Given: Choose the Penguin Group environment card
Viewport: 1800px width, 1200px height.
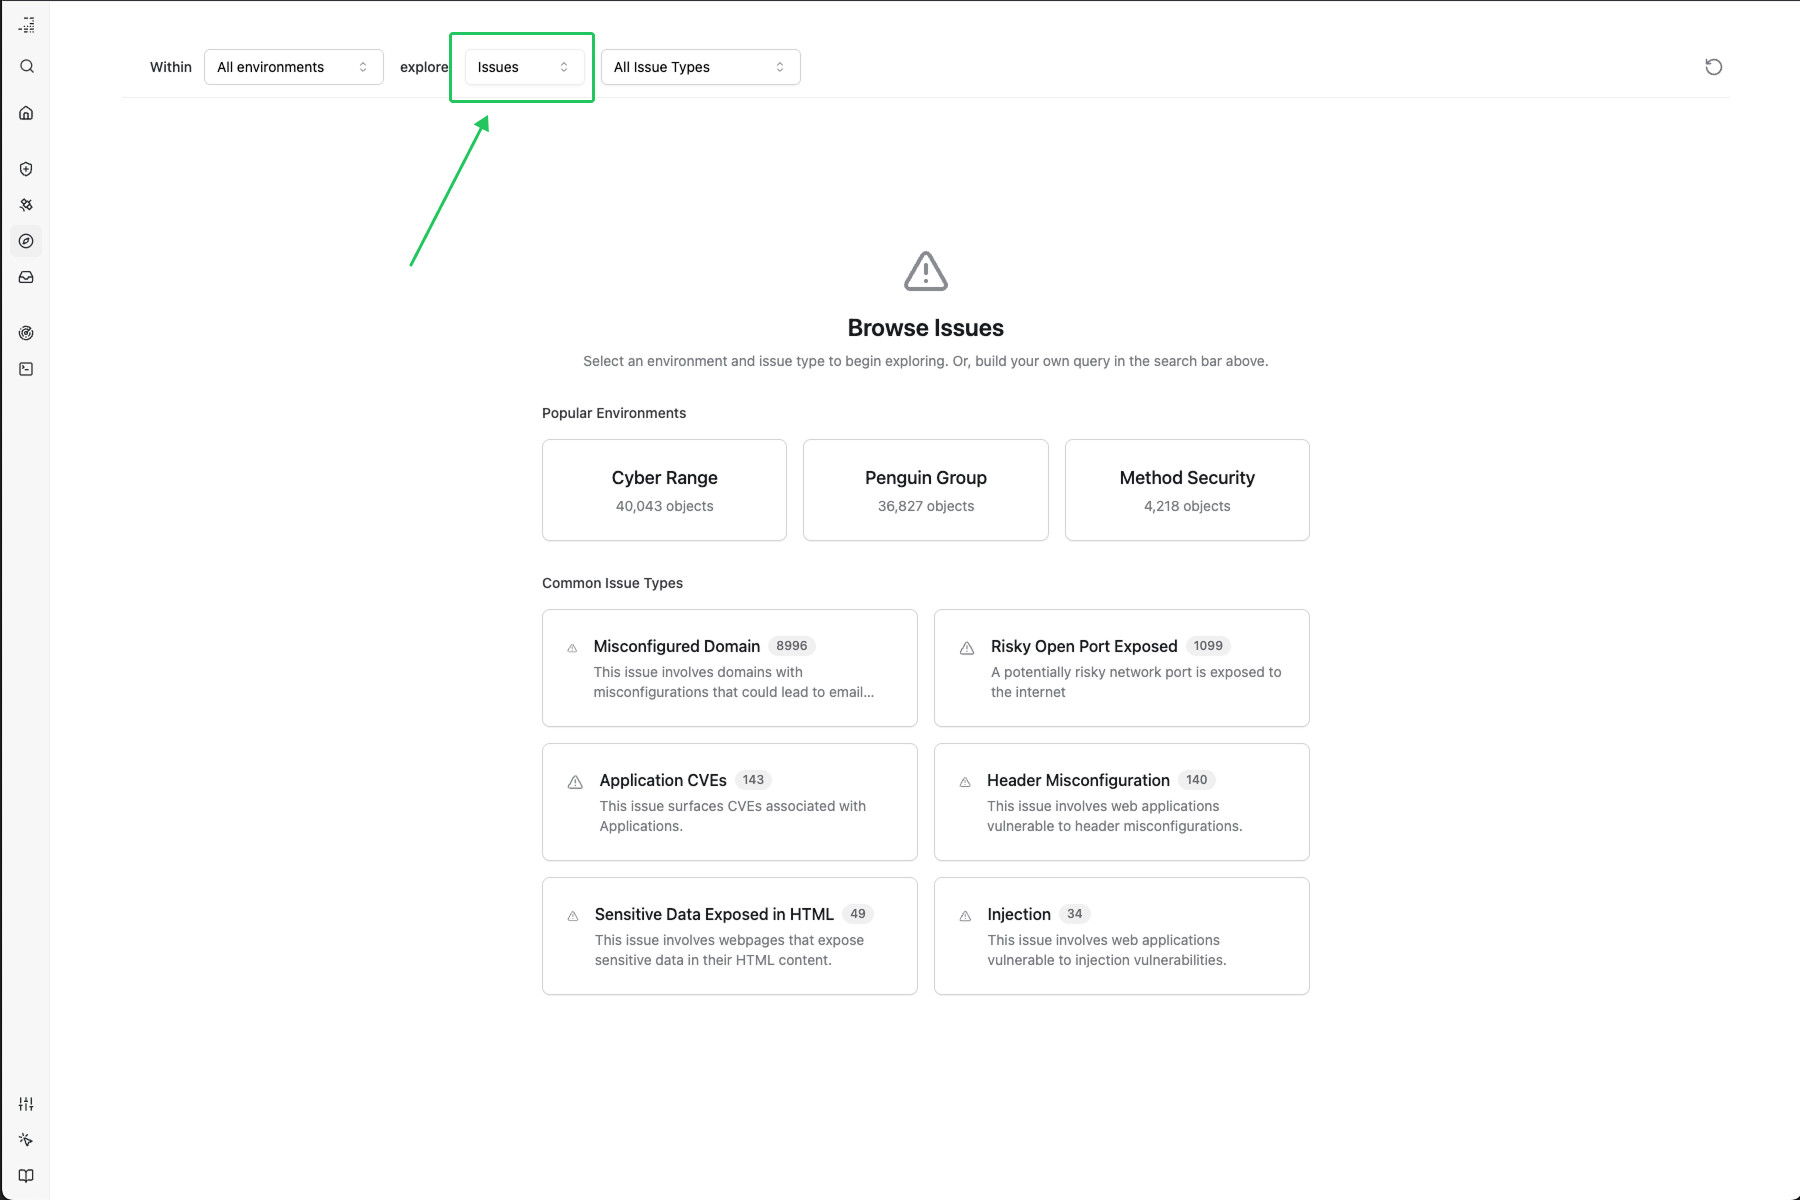Looking at the screenshot, I should [x=925, y=490].
